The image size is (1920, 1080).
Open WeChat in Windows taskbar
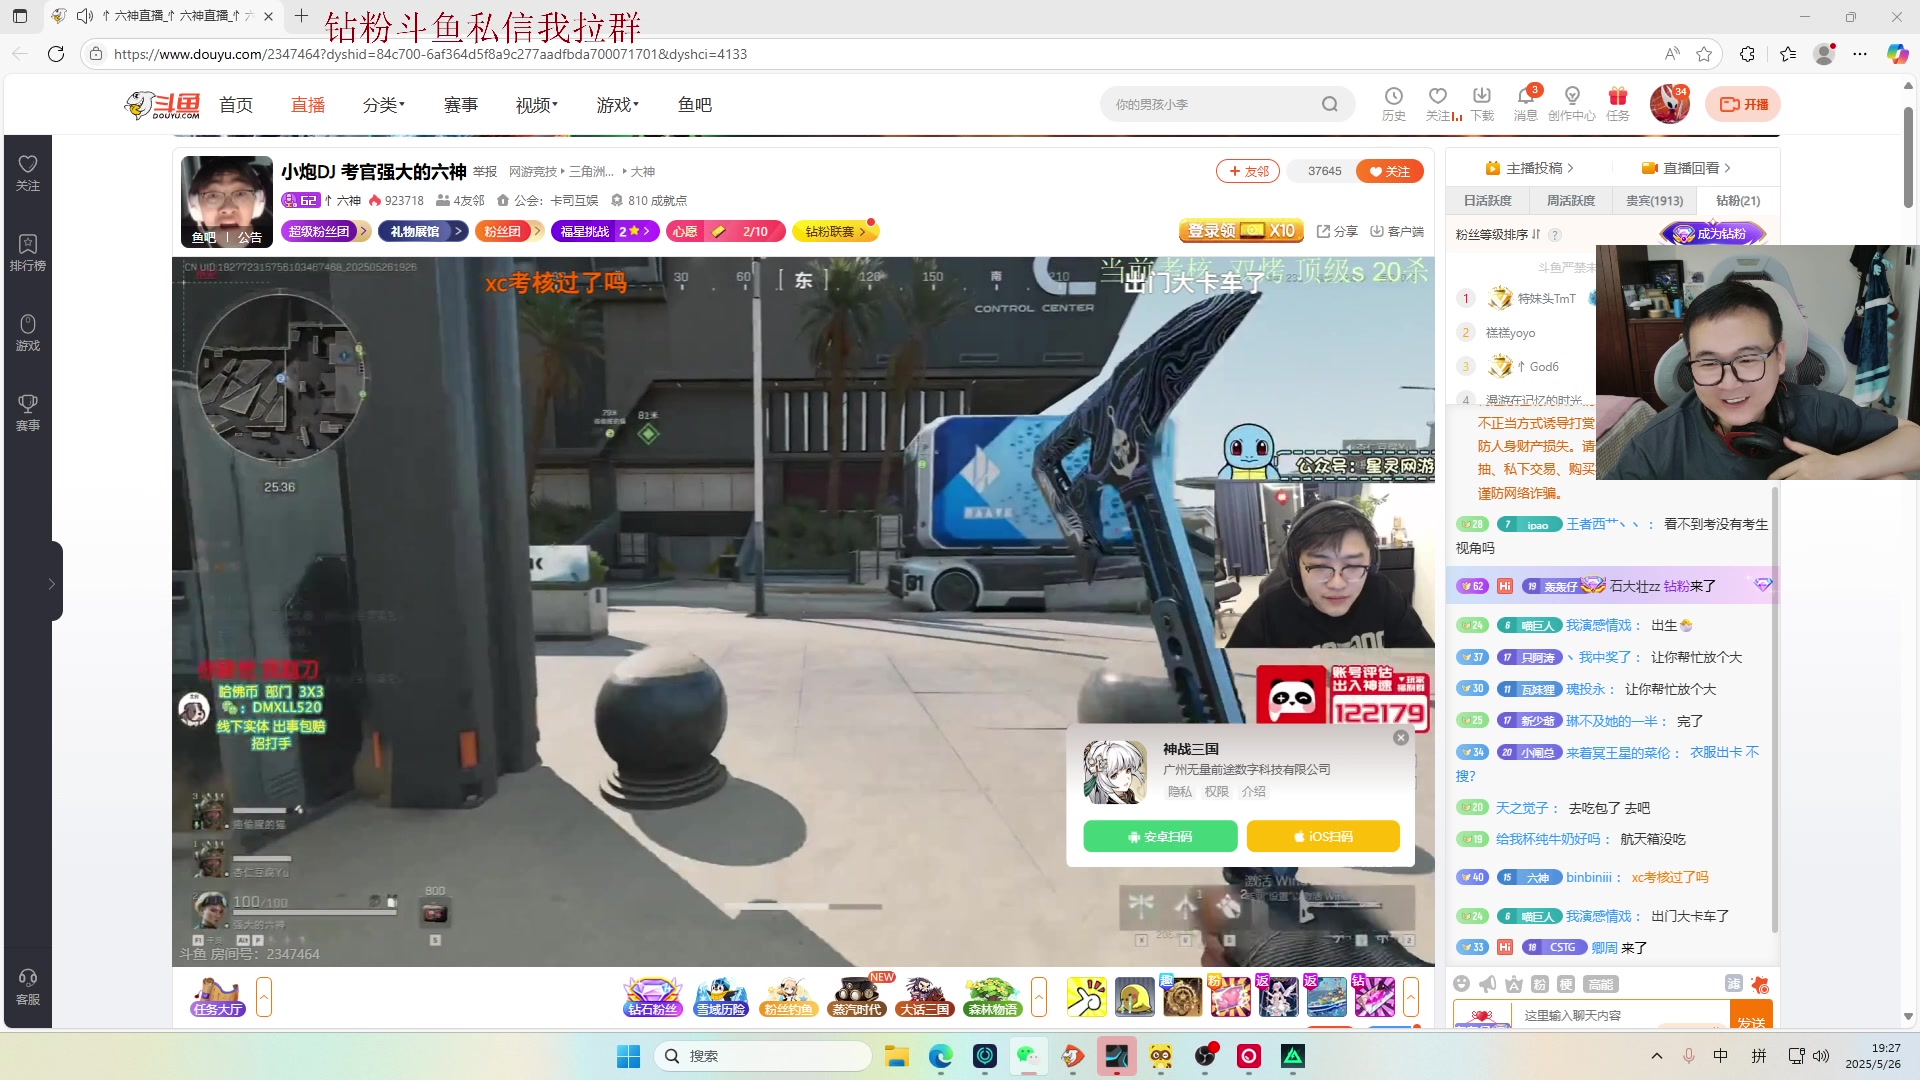(x=1028, y=1056)
